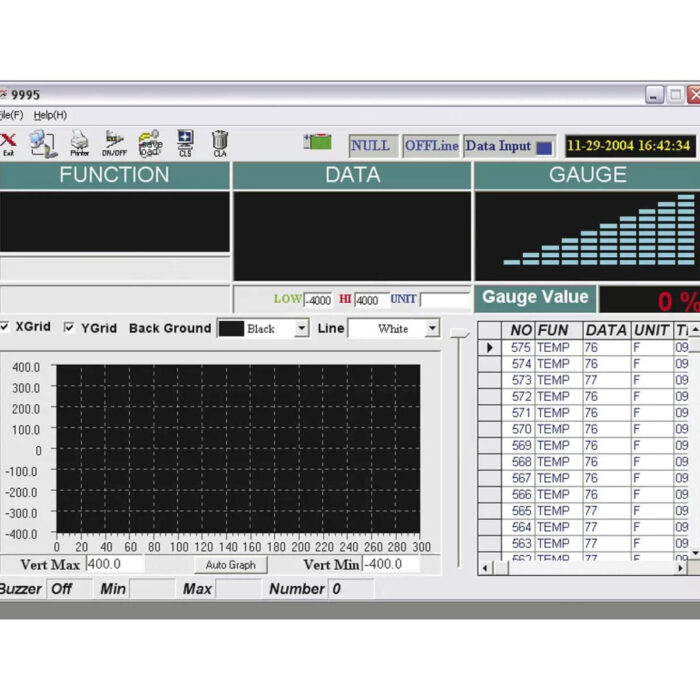Click the Save/Load toolbar icon
The height and width of the screenshot is (700, 700).
coord(150,143)
